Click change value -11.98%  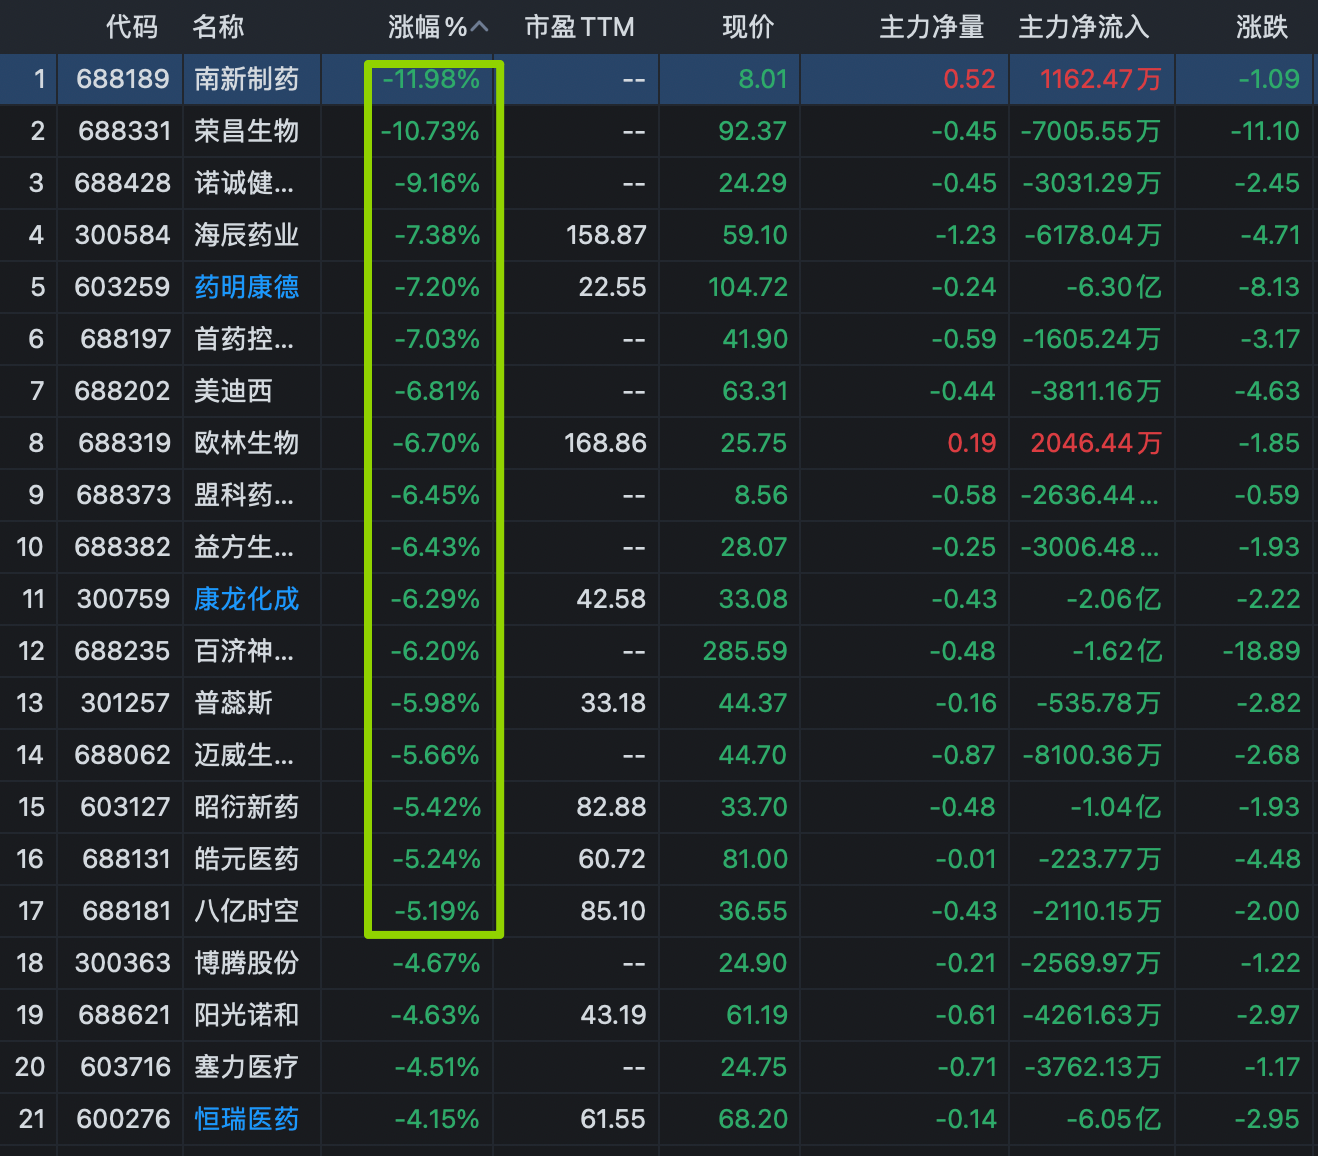(431, 79)
